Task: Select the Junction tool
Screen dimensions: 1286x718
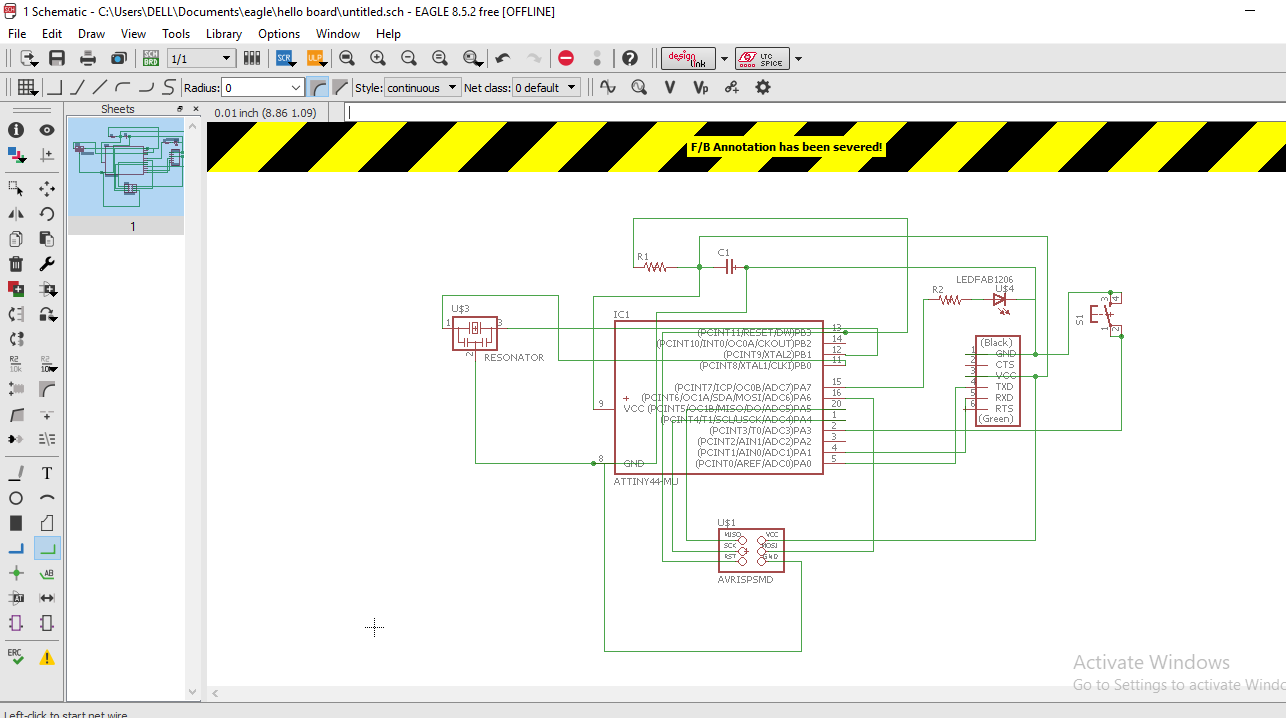Action: [x=16, y=573]
